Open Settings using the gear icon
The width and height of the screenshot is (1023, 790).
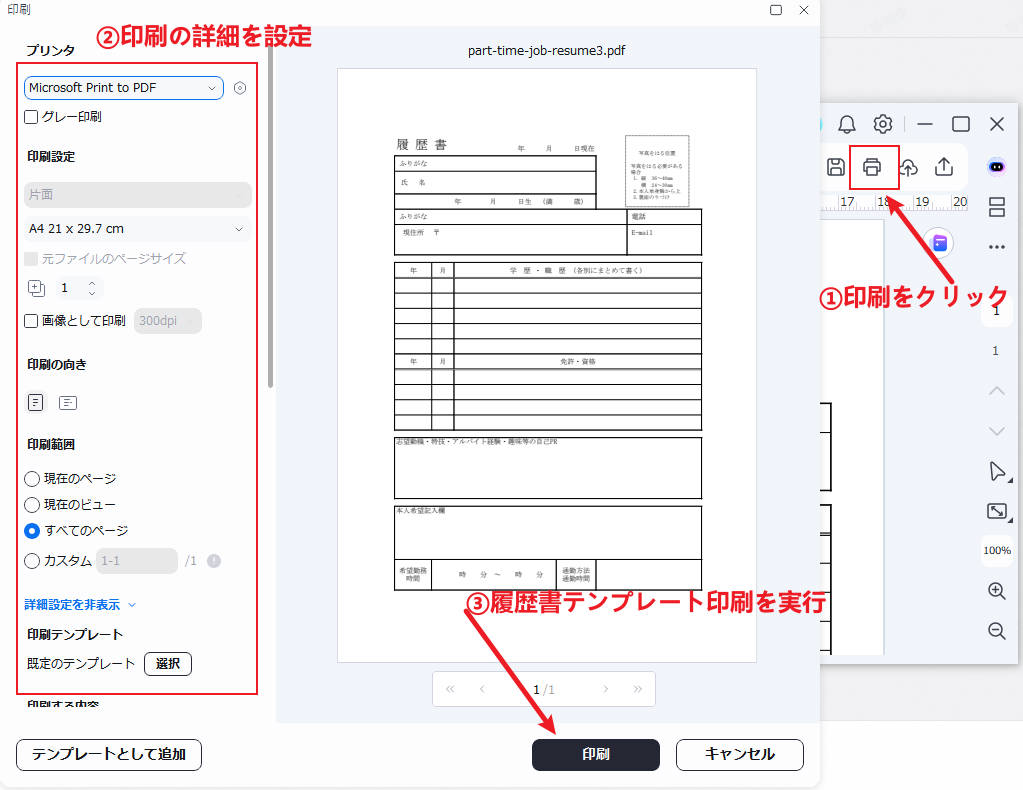[x=882, y=123]
